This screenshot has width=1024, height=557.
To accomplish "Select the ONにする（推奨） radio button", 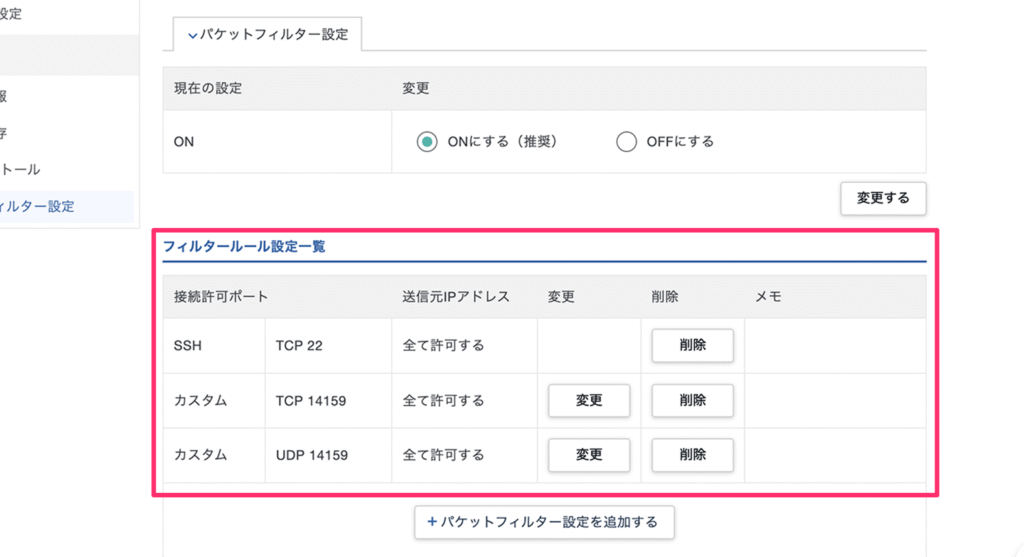I will coord(427,142).
